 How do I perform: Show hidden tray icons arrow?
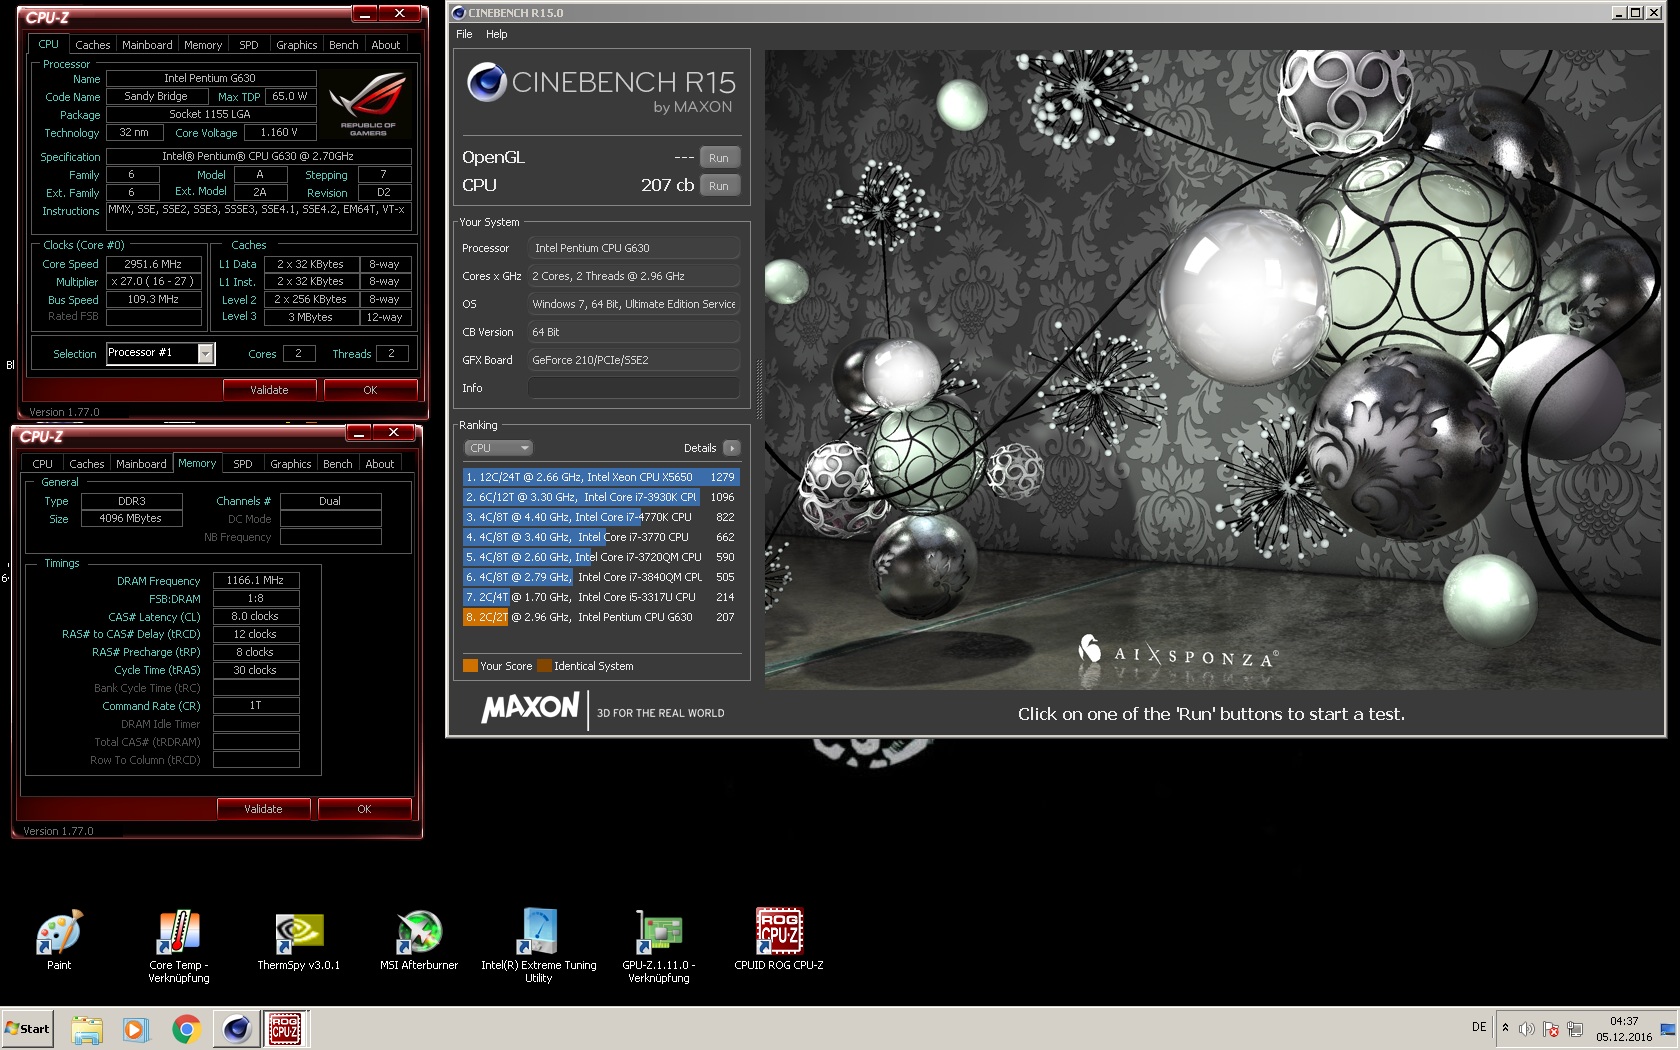[x=1505, y=1028]
